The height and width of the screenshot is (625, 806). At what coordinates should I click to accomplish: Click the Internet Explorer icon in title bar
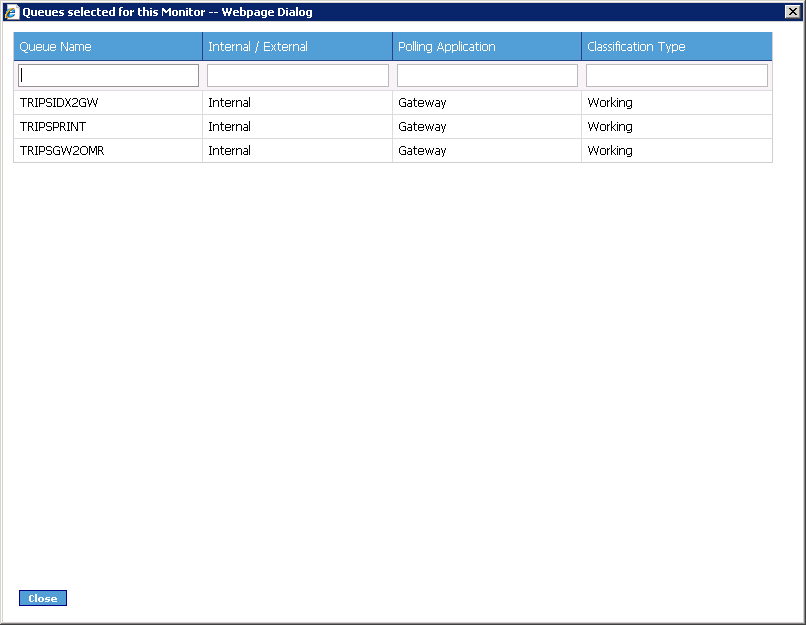(11, 12)
